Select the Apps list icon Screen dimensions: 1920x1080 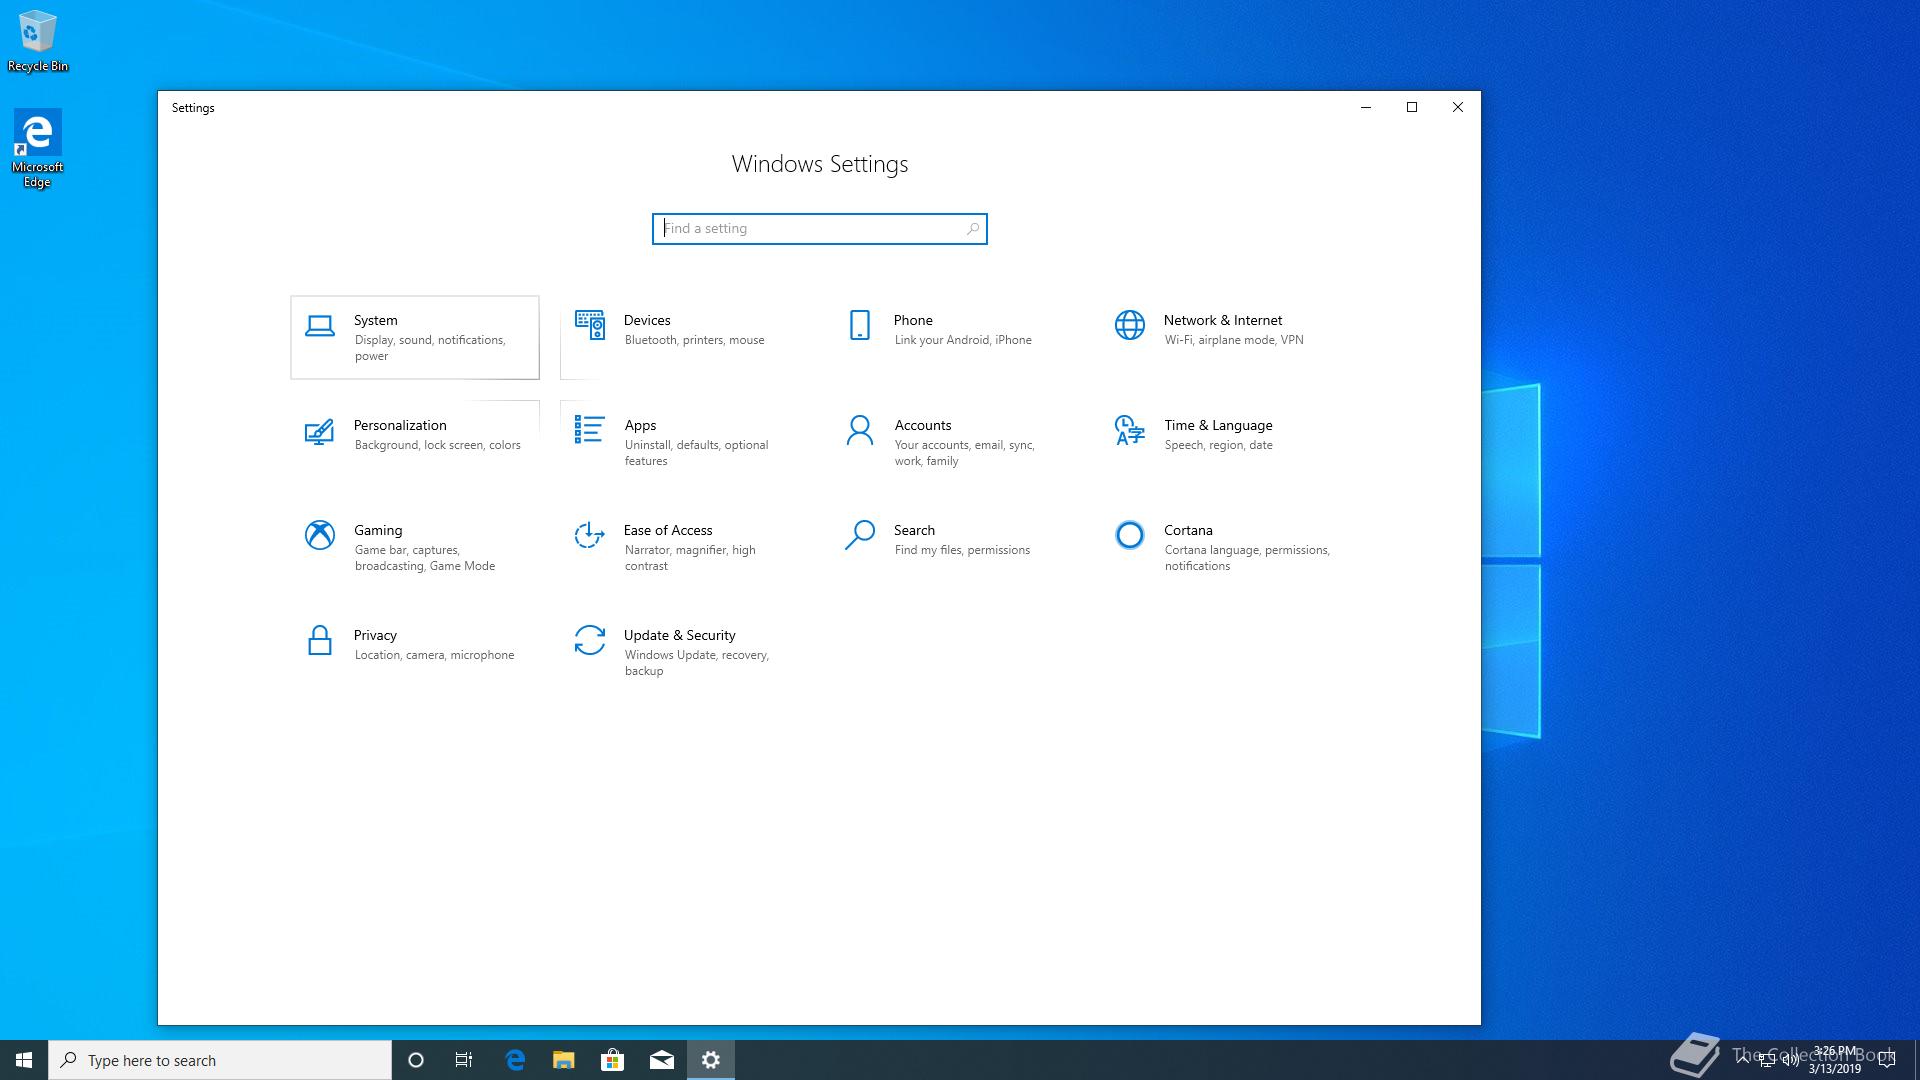coord(589,430)
